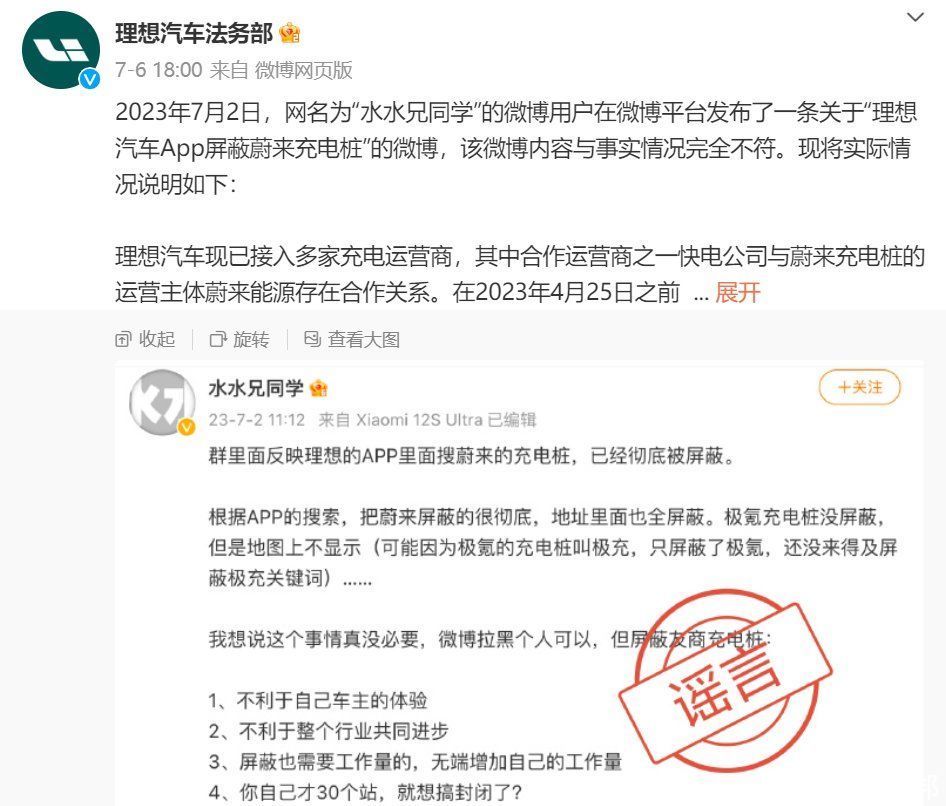
Task: Open the 7-6 18:00 post timestamp
Action: (159, 70)
